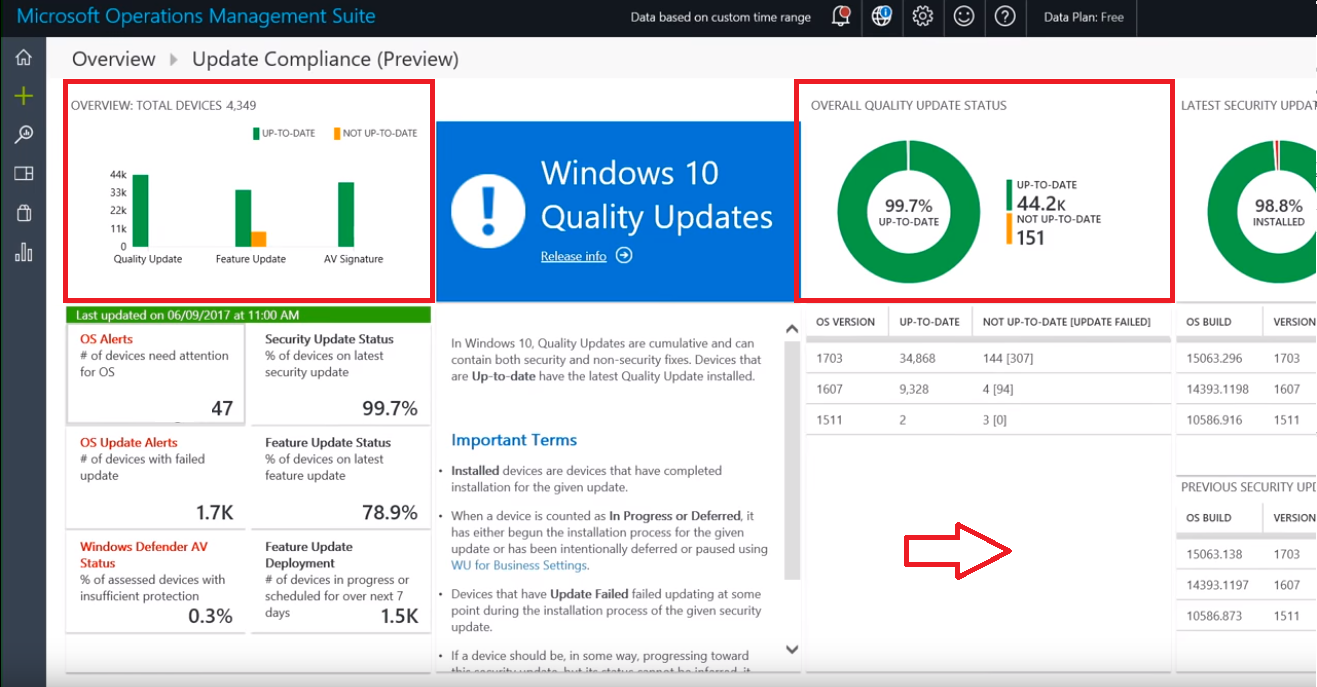Select the OS Update Alerts tile
The image size is (1317, 687).
(x=156, y=479)
